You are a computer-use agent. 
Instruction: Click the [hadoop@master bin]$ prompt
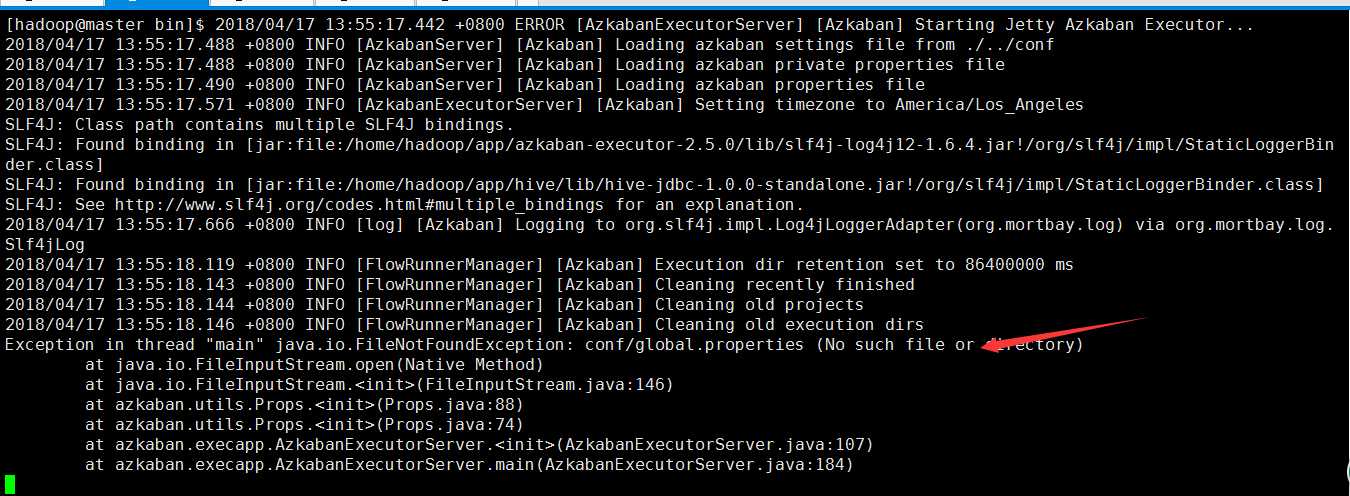coord(106,24)
